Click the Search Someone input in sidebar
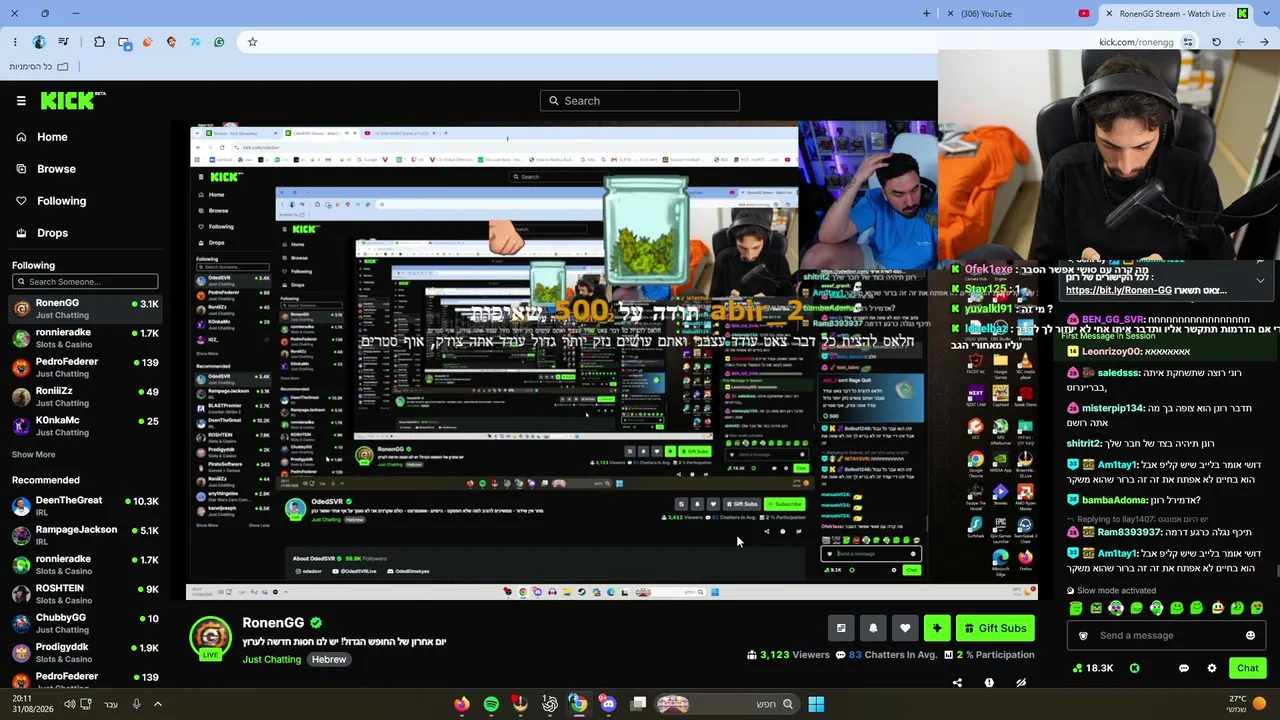Viewport: 1280px width, 720px height. tap(85, 281)
